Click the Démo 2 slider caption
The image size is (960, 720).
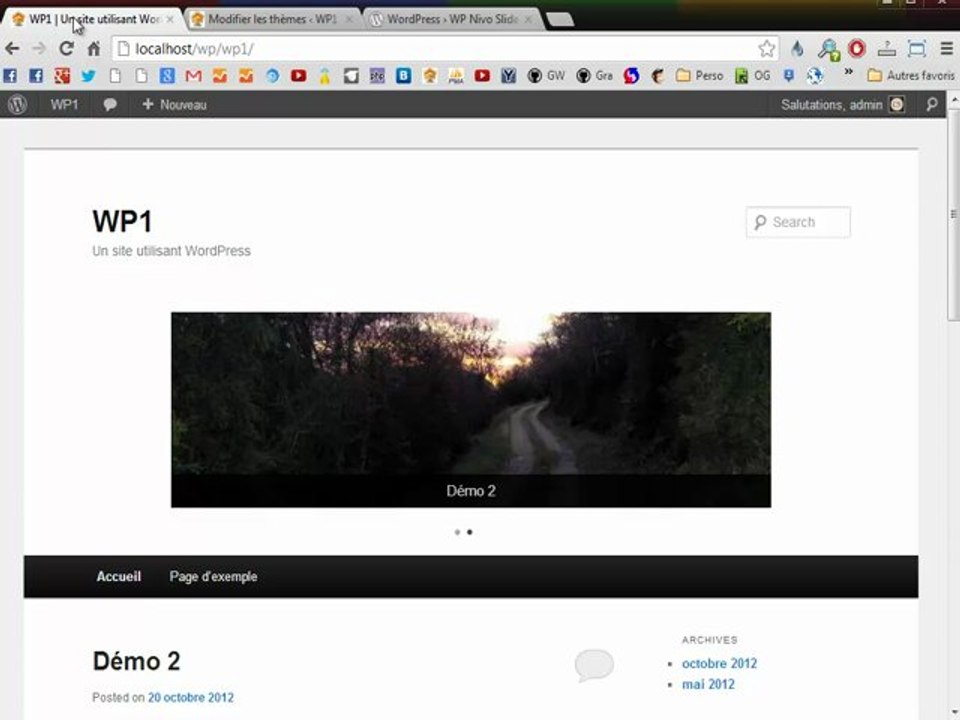coord(471,491)
